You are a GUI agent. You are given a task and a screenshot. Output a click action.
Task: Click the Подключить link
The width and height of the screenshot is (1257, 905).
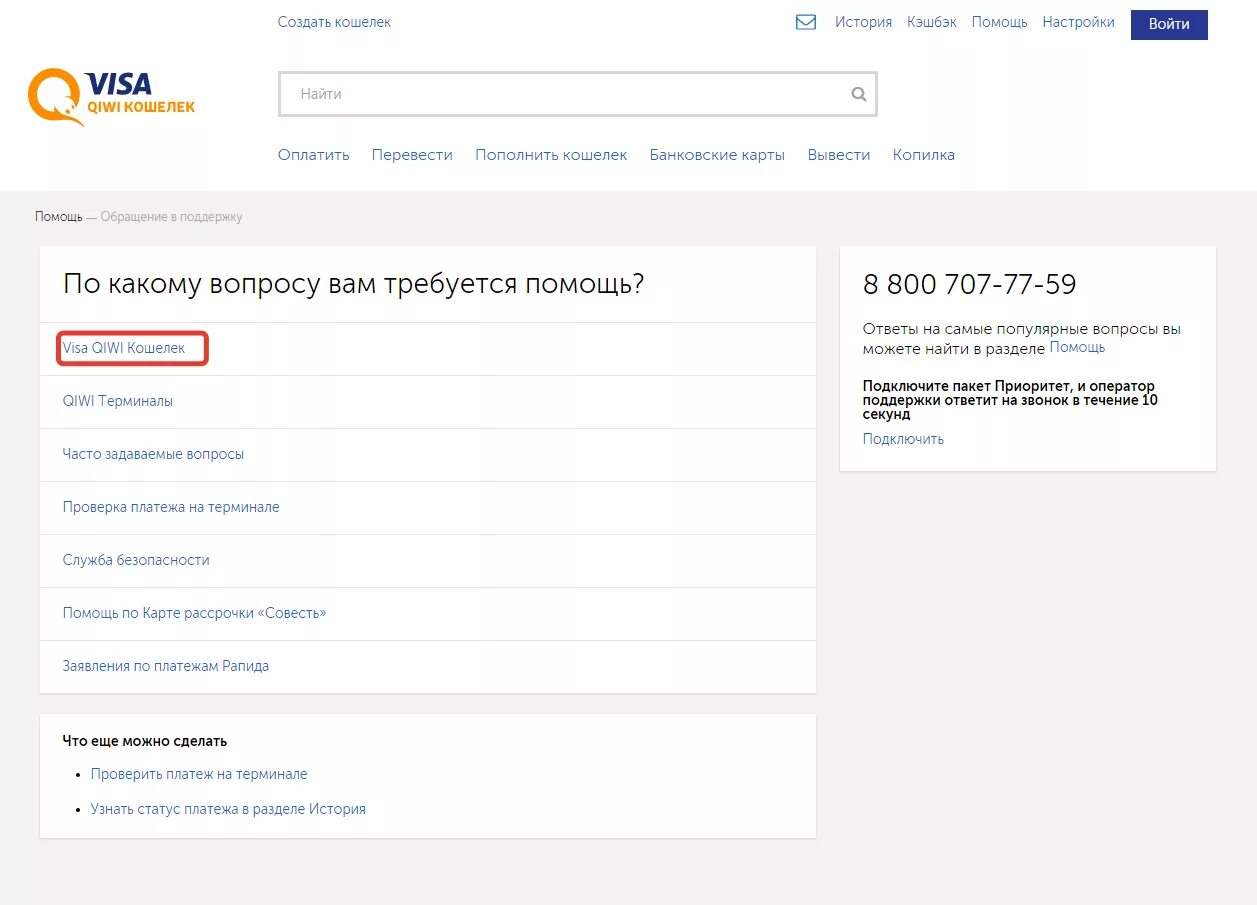tap(903, 439)
